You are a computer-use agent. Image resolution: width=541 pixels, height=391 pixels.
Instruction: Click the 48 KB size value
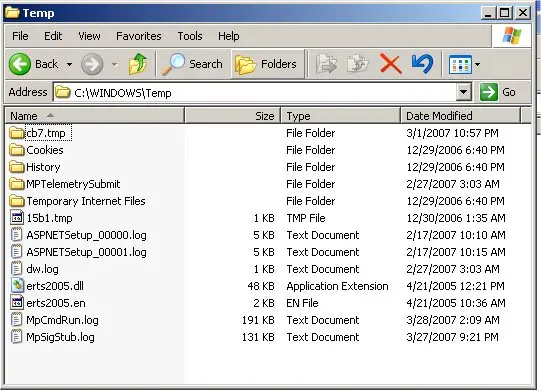click(x=261, y=286)
